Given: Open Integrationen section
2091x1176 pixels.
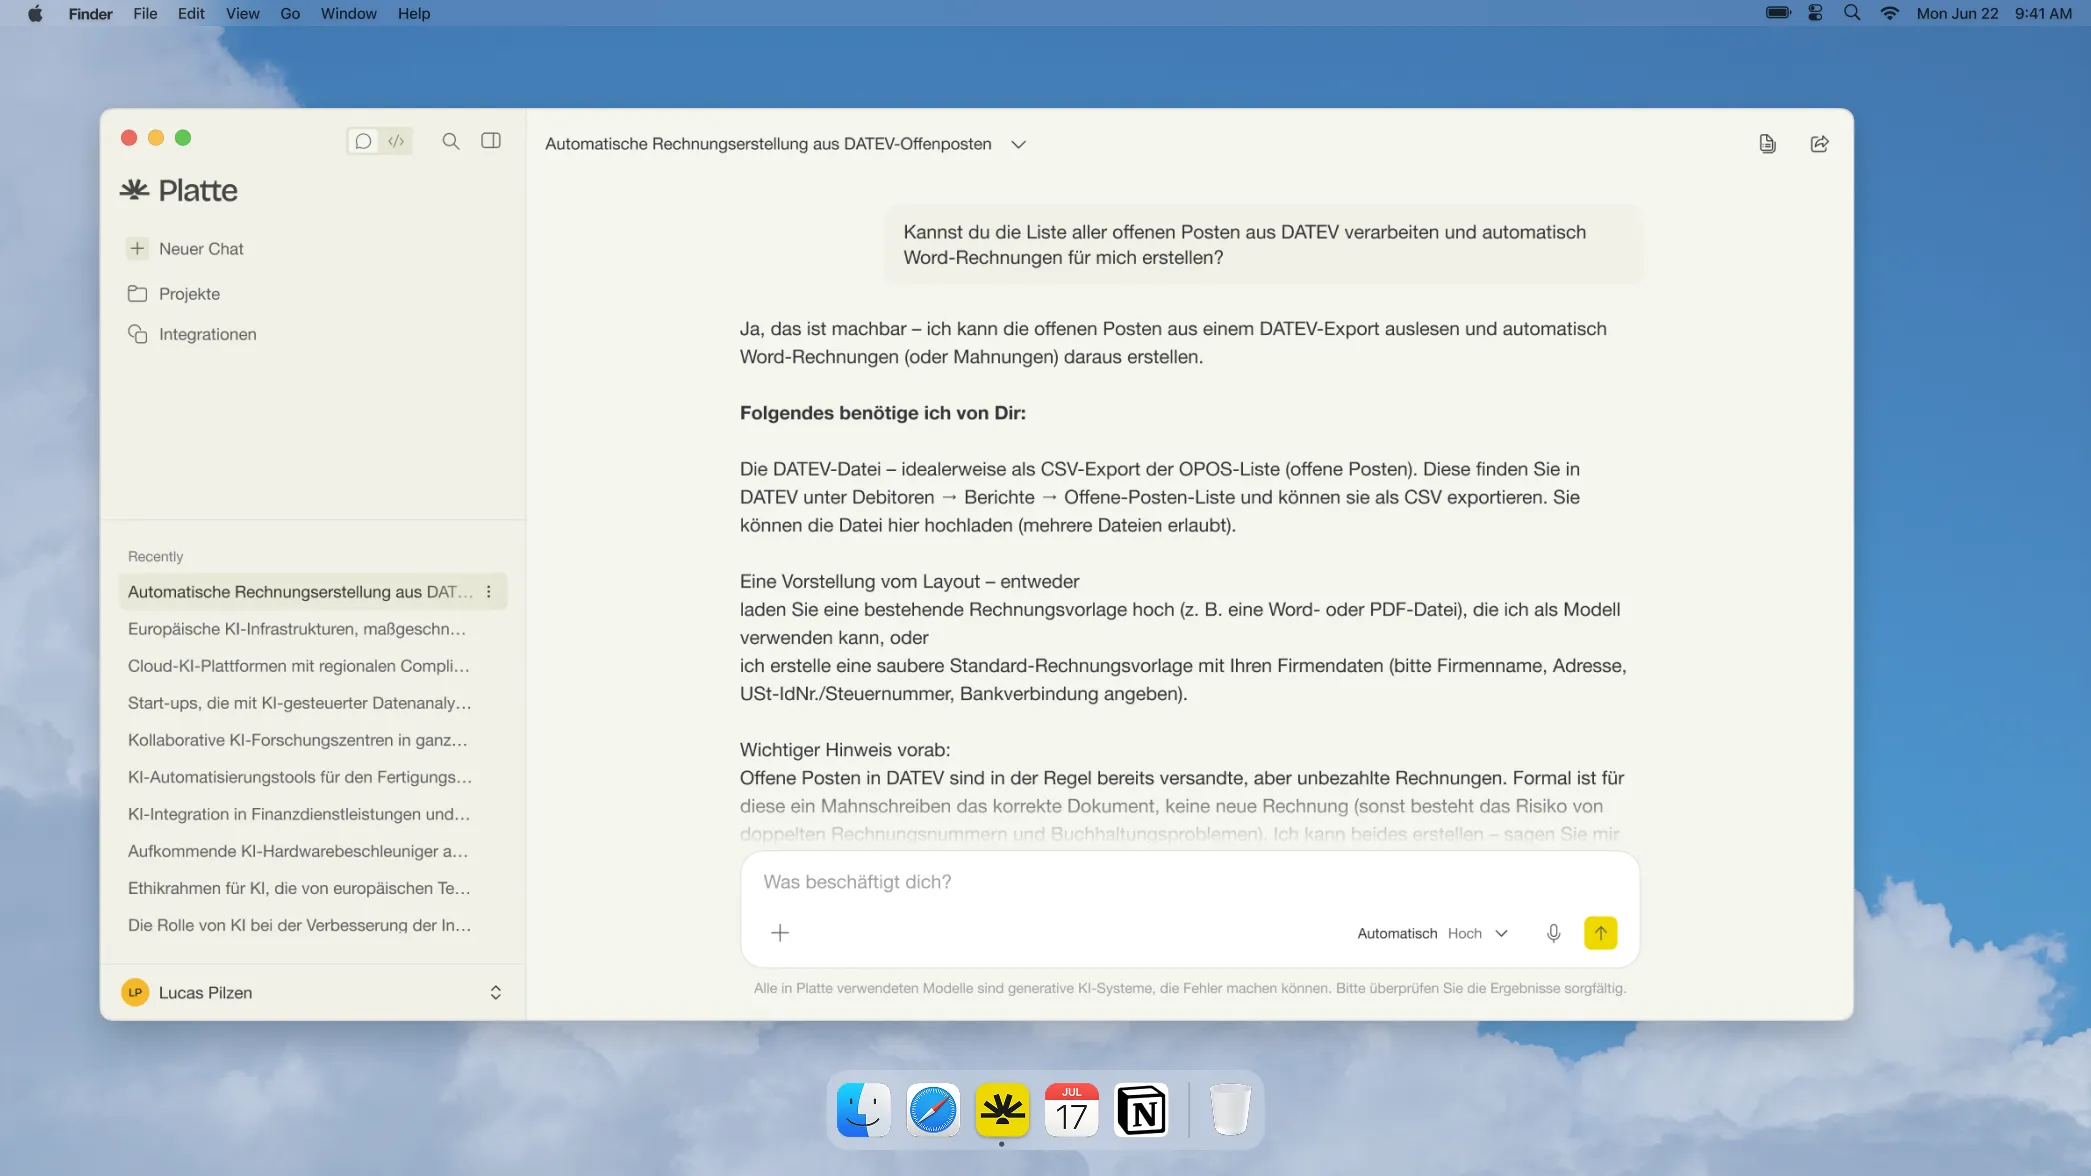Looking at the screenshot, I should tap(192, 334).
